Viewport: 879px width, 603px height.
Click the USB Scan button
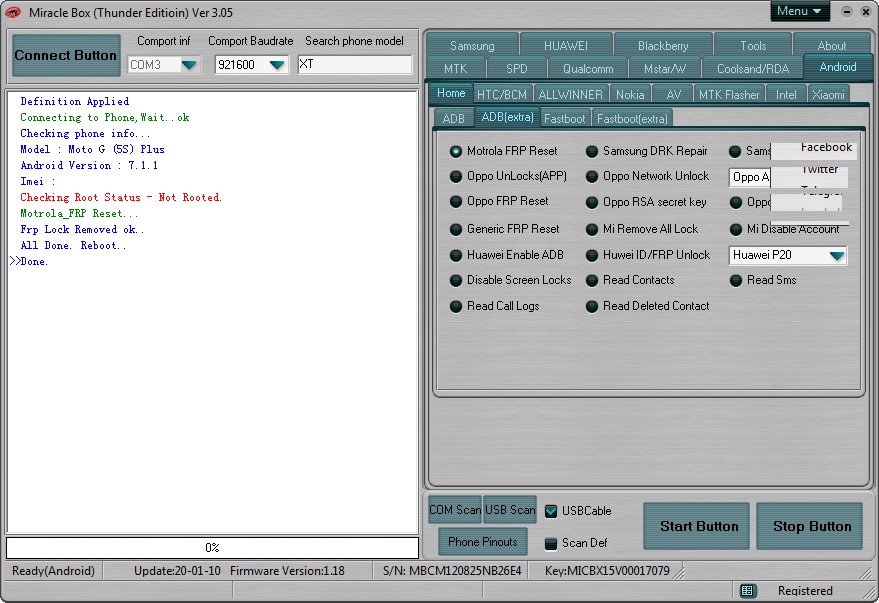[510, 509]
